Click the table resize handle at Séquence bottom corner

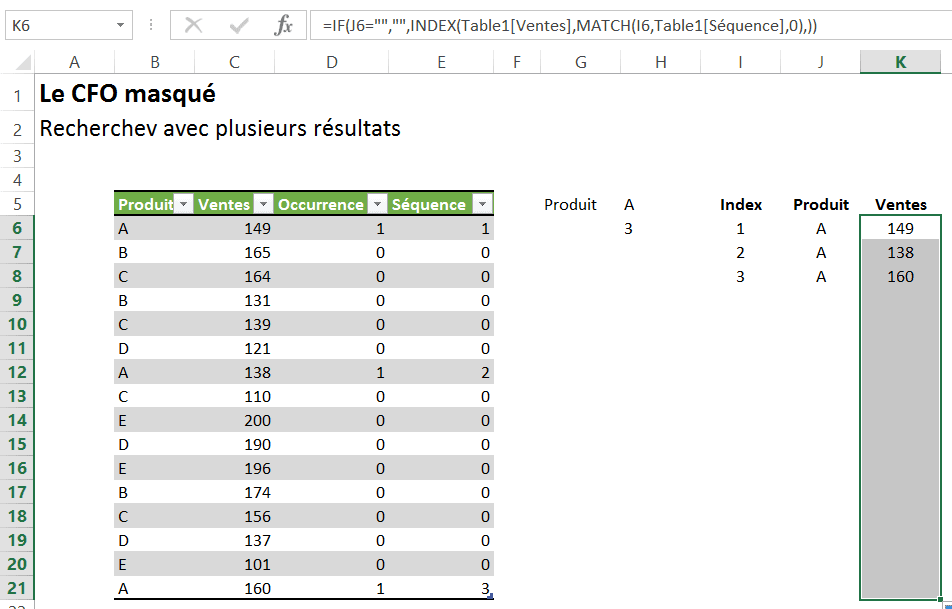click(490, 597)
